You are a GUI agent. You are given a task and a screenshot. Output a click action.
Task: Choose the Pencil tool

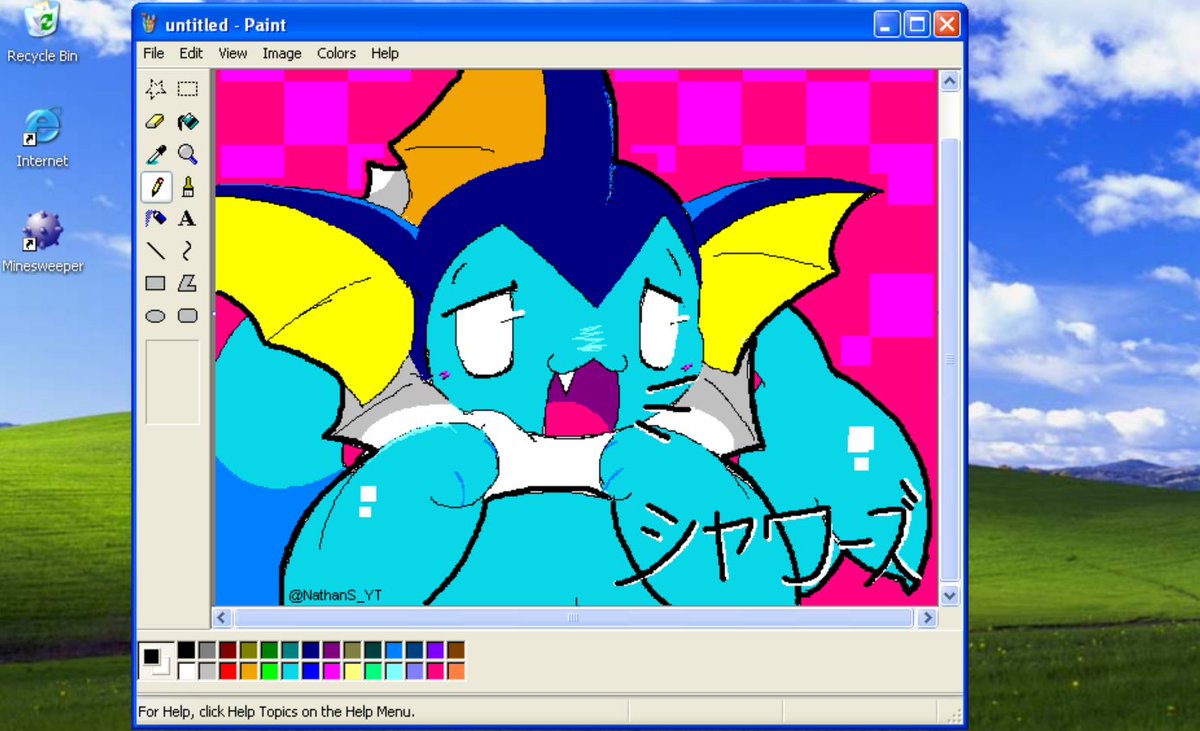[155, 186]
